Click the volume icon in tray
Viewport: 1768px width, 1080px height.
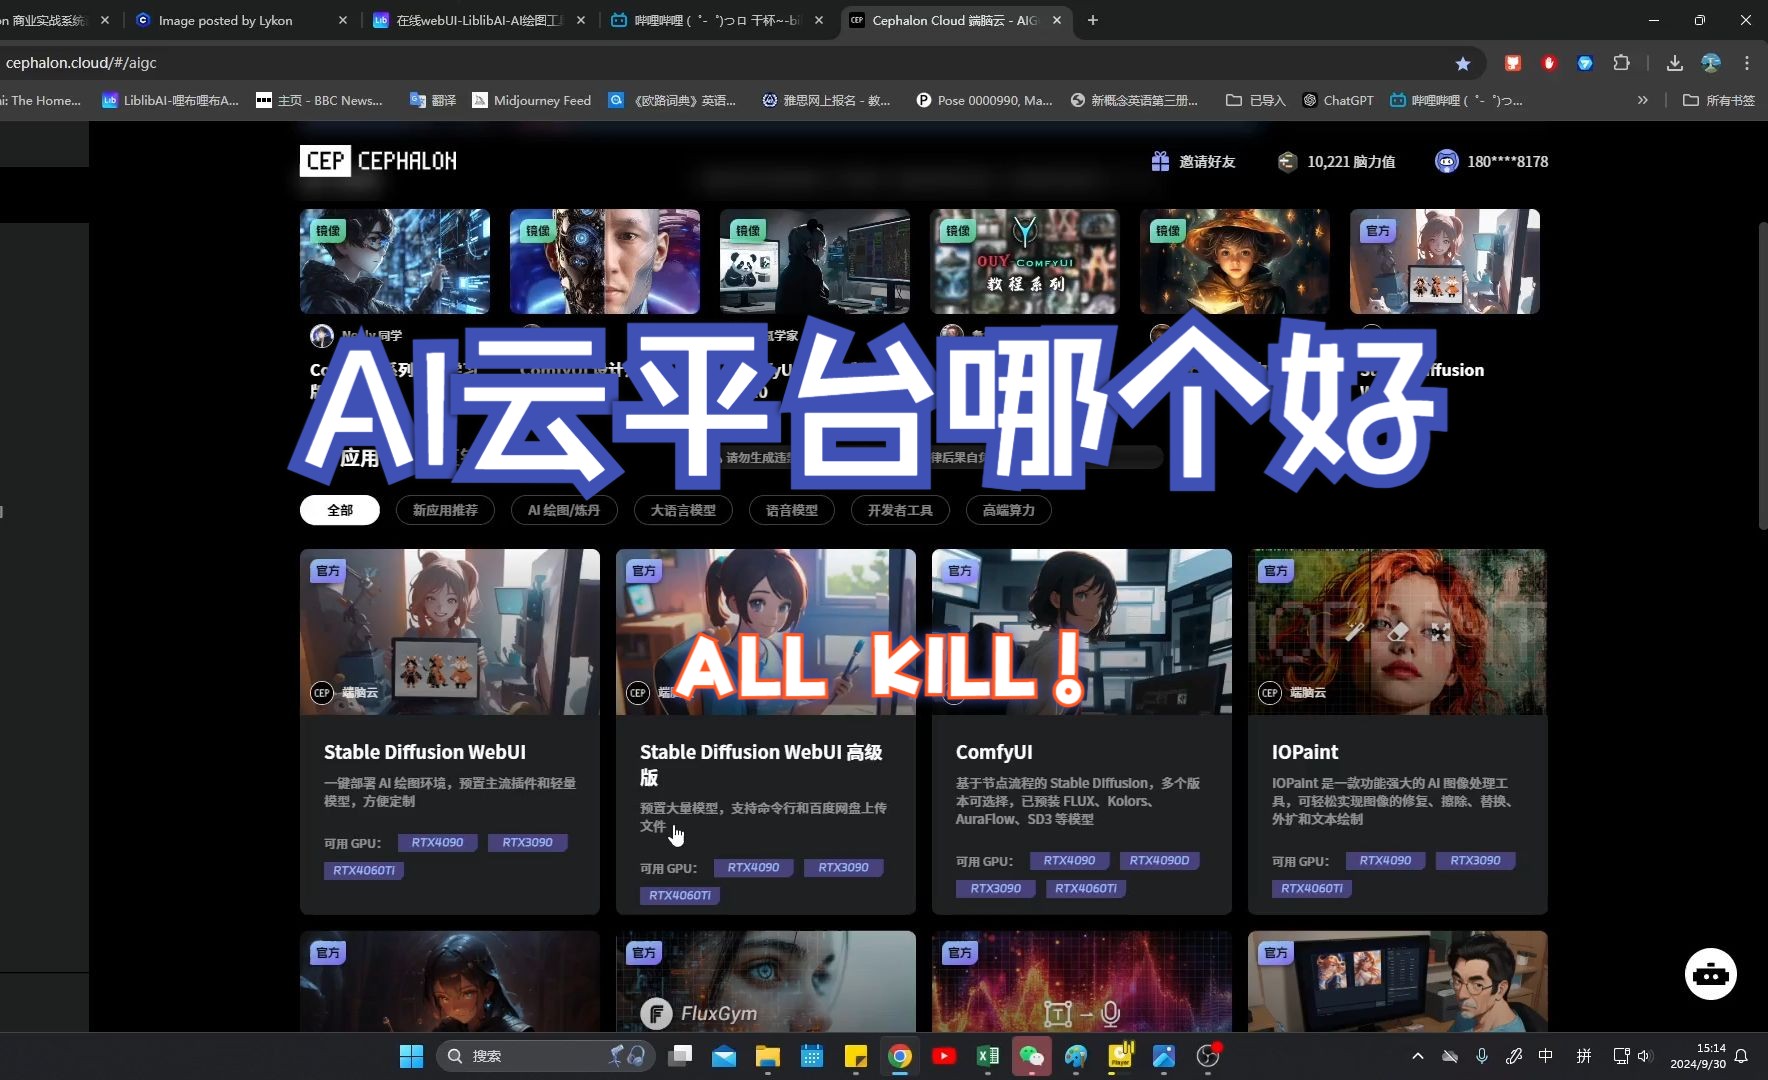tap(1645, 1056)
